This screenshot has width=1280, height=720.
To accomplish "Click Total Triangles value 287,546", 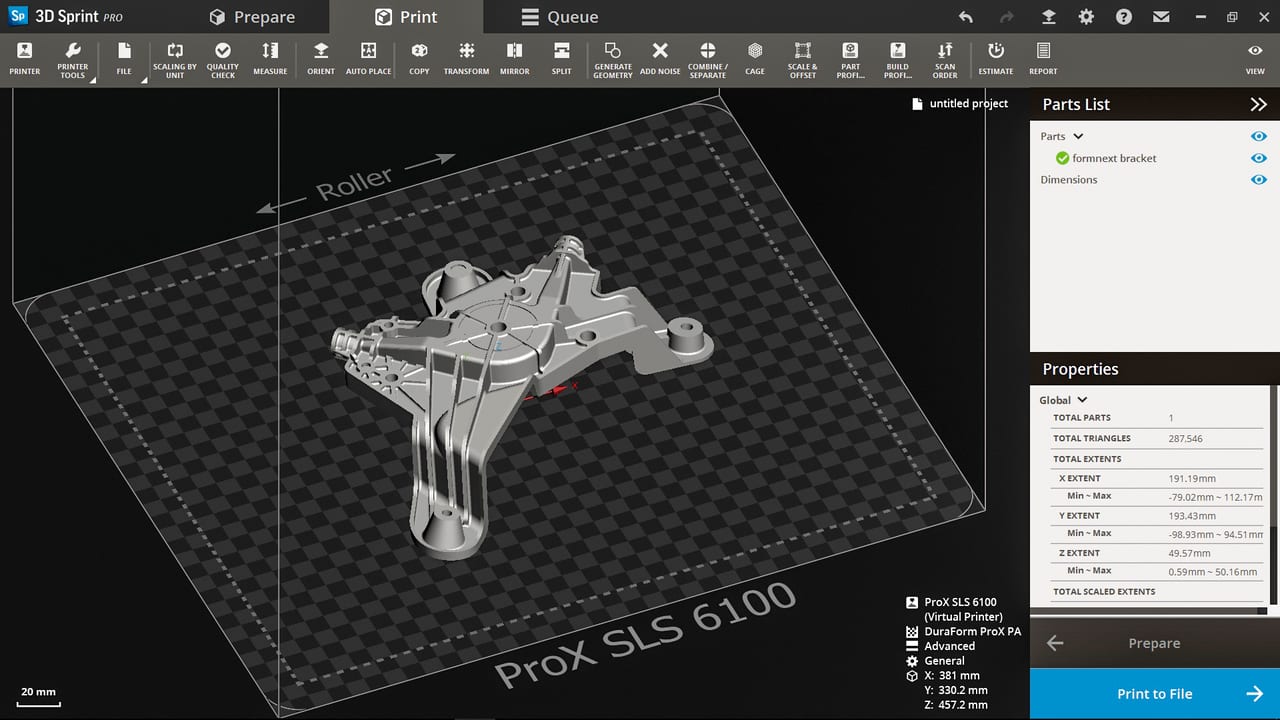I will [1185, 439].
